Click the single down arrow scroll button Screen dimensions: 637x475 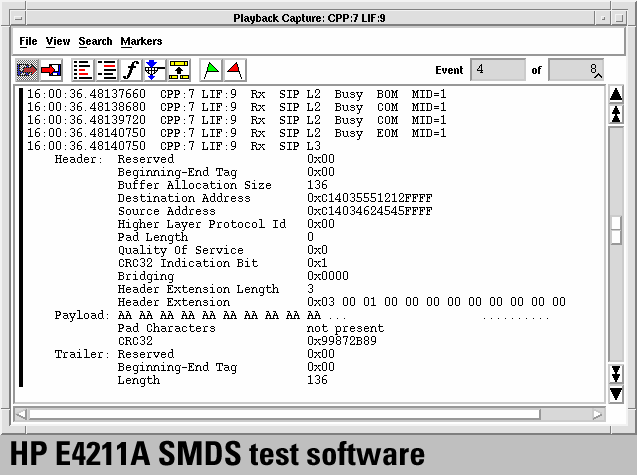[616, 393]
